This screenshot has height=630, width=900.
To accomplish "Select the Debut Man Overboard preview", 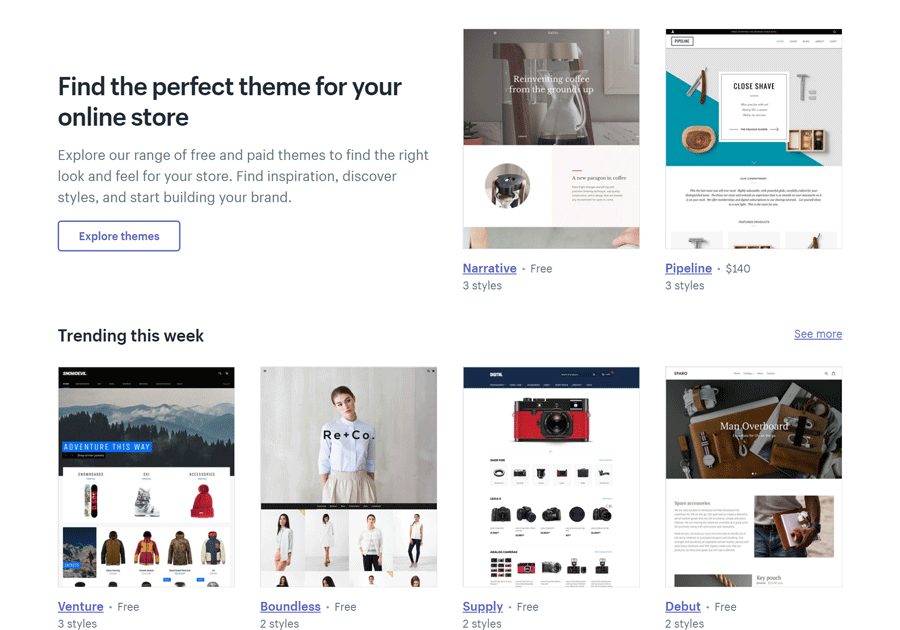I will pos(754,477).
